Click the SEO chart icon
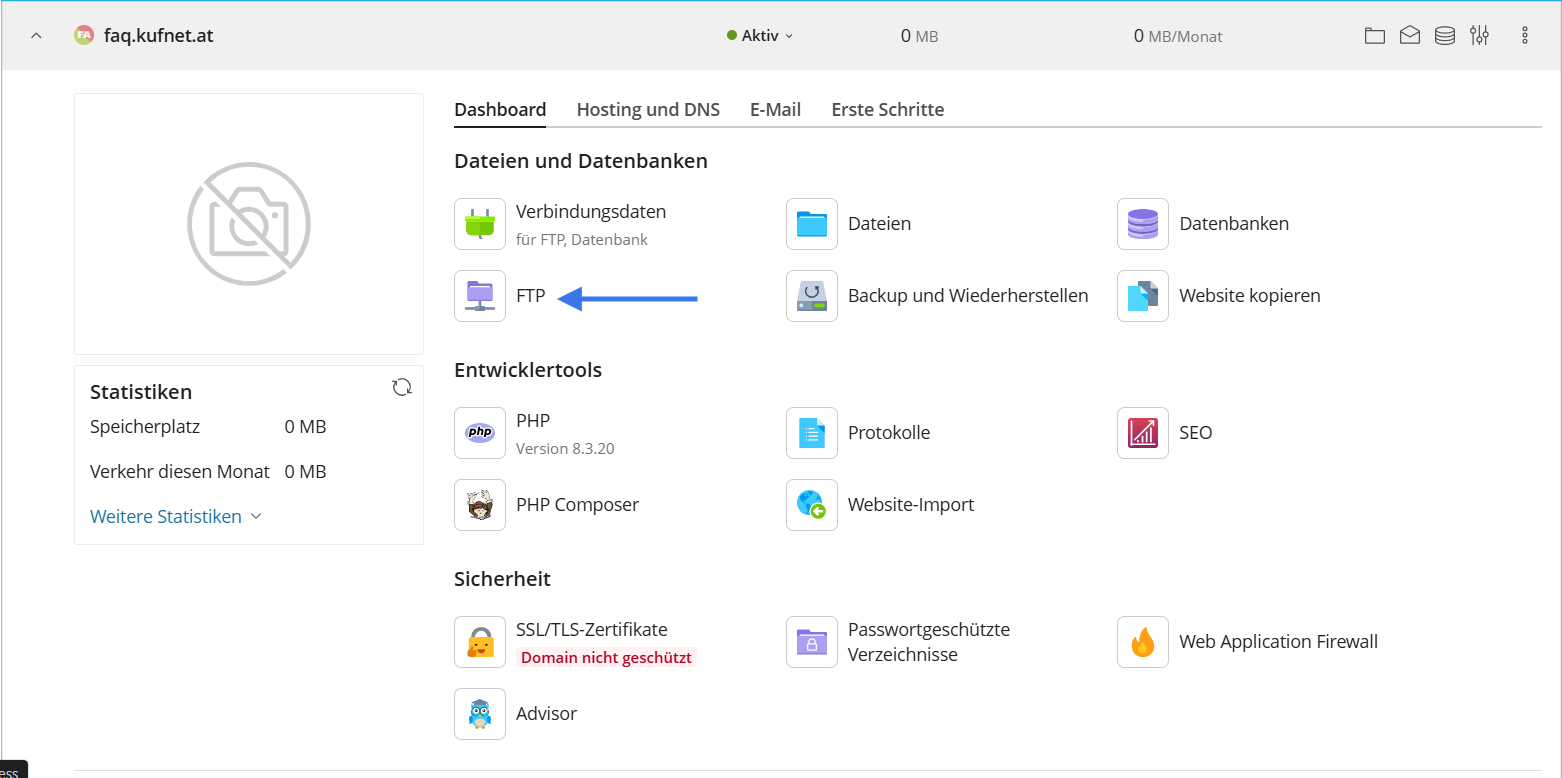 (1143, 433)
